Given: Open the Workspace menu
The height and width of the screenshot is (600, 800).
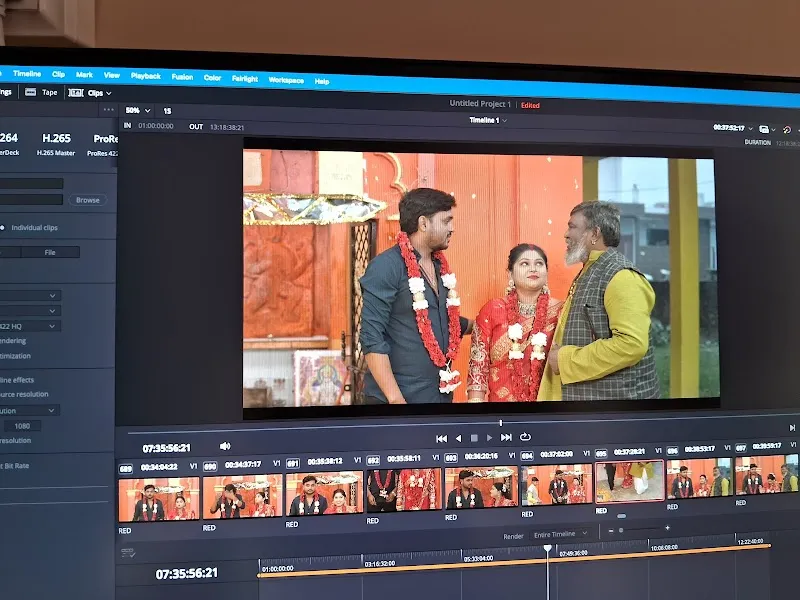Looking at the screenshot, I should (x=286, y=80).
